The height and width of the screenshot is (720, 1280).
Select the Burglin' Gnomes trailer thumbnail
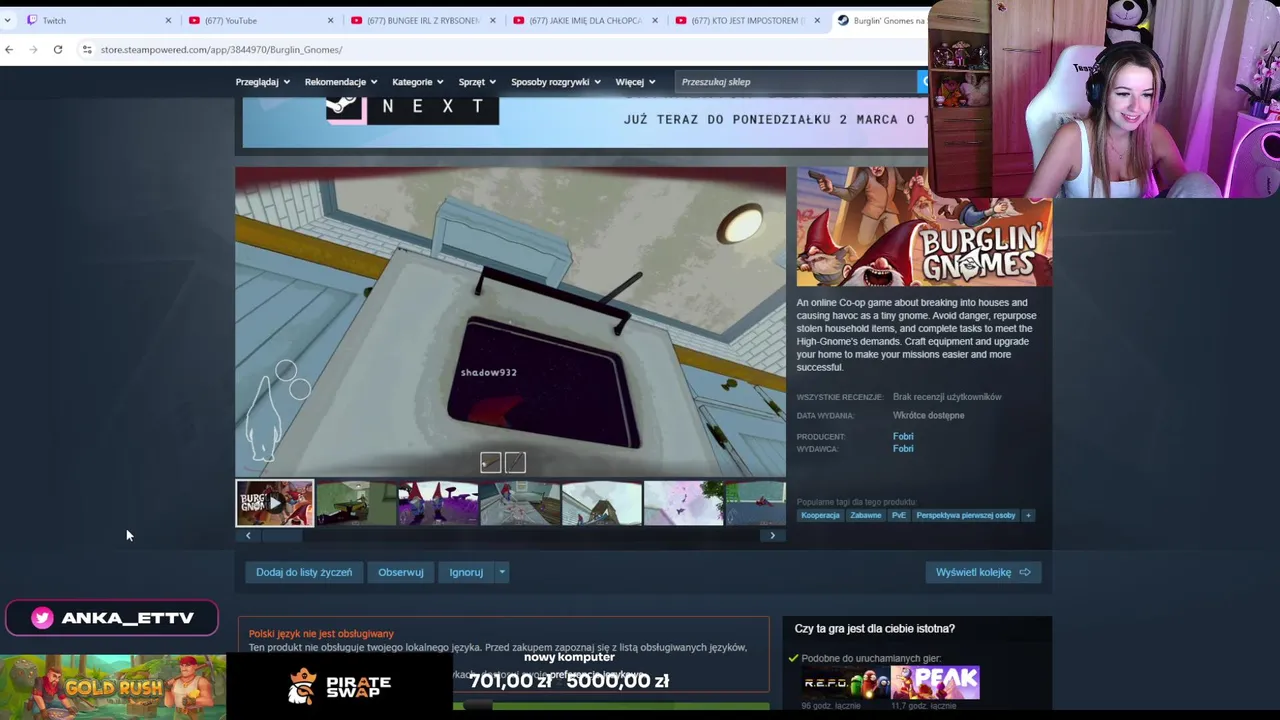(x=274, y=503)
